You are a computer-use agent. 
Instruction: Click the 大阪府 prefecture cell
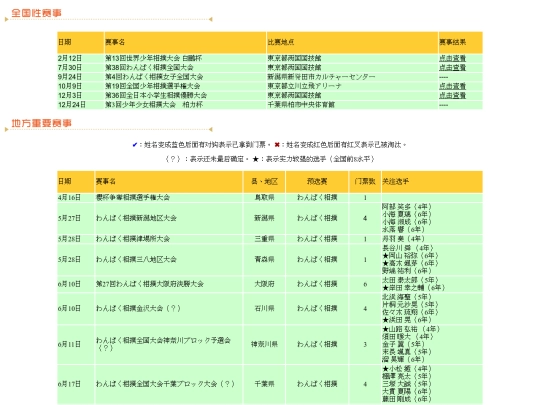pyautogui.click(x=264, y=284)
